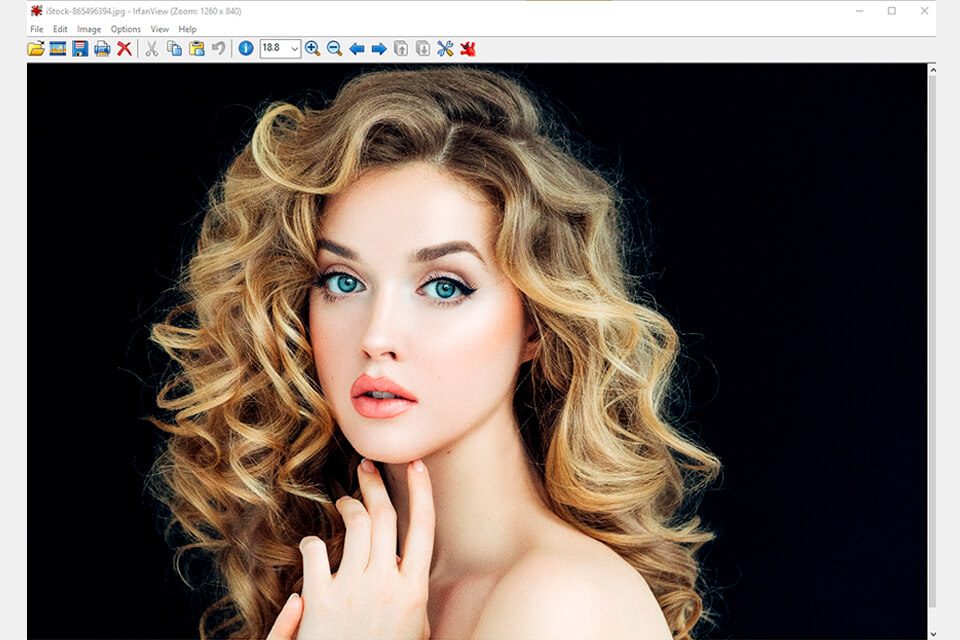Paste from clipboard using the Paste icon
The height and width of the screenshot is (640, 960).
click(x=196, y=47)
